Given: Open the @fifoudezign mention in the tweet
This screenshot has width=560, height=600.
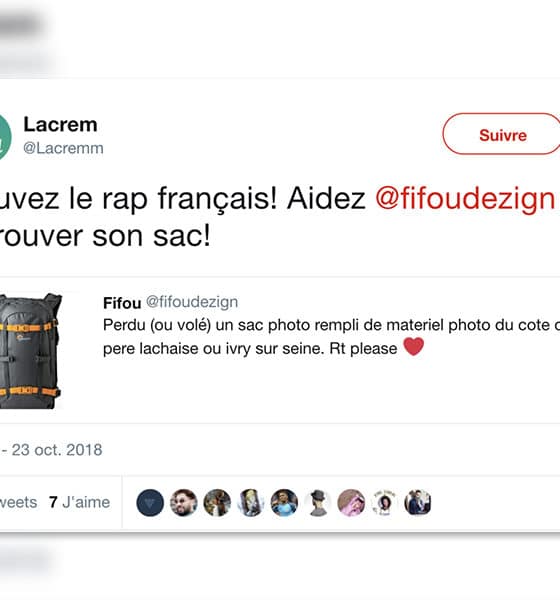Looking at the screenshot, I should point(465,199).
